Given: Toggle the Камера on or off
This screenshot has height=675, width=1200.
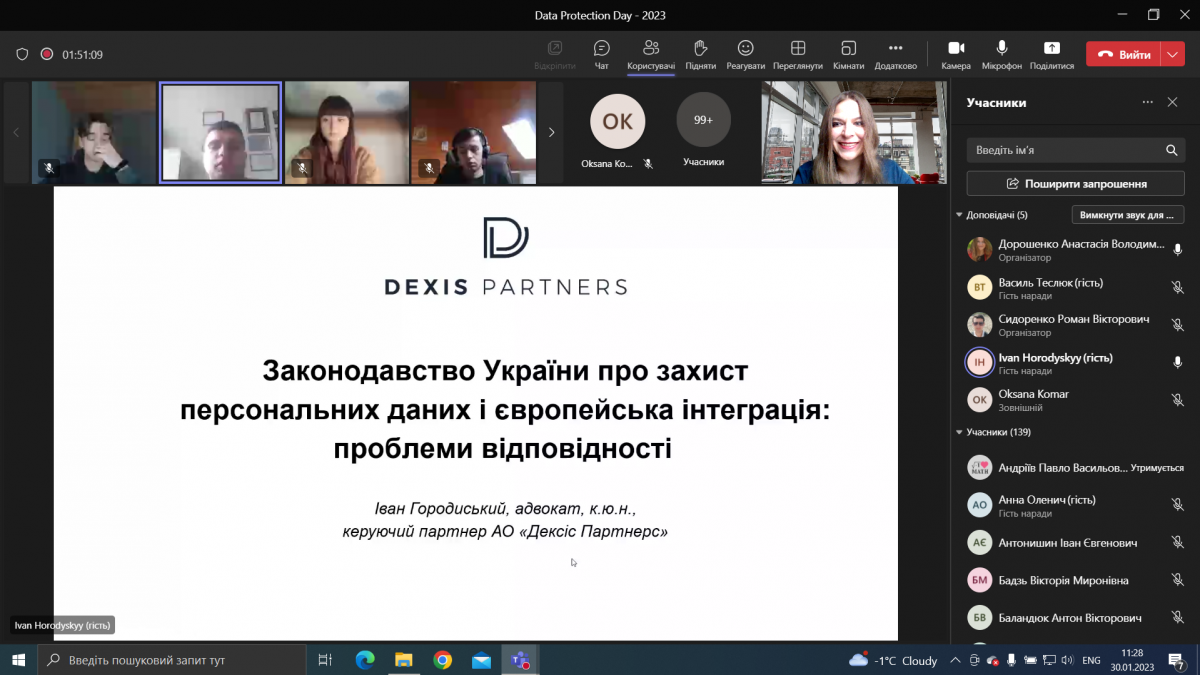Looking at the screenshot, I should click(x=956, y=54).
